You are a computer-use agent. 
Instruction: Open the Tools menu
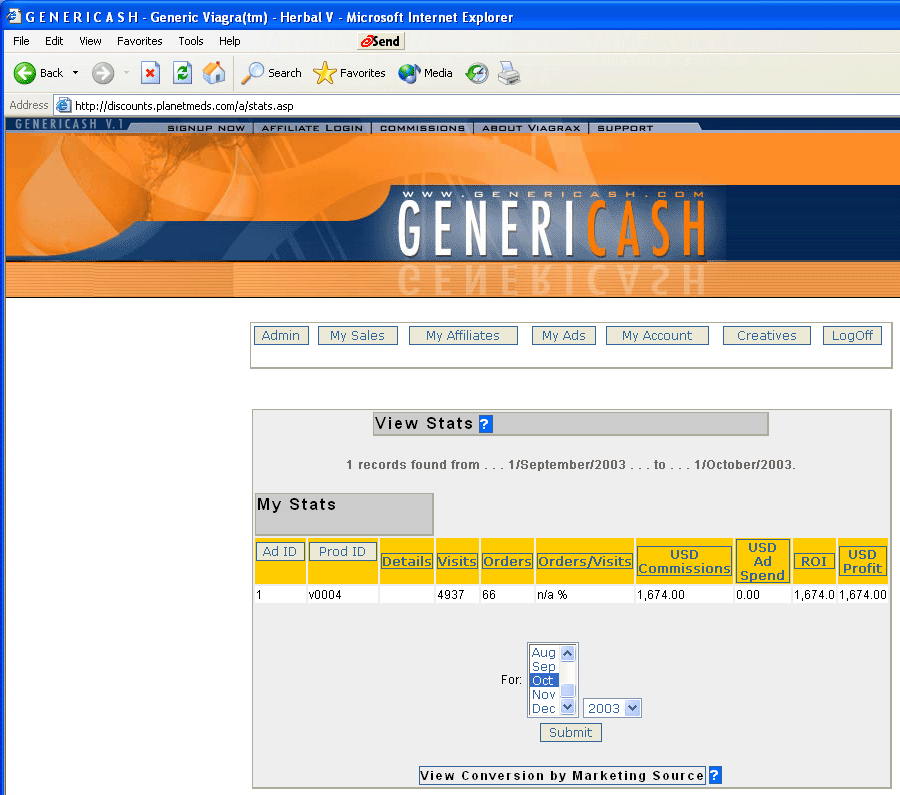191,41
